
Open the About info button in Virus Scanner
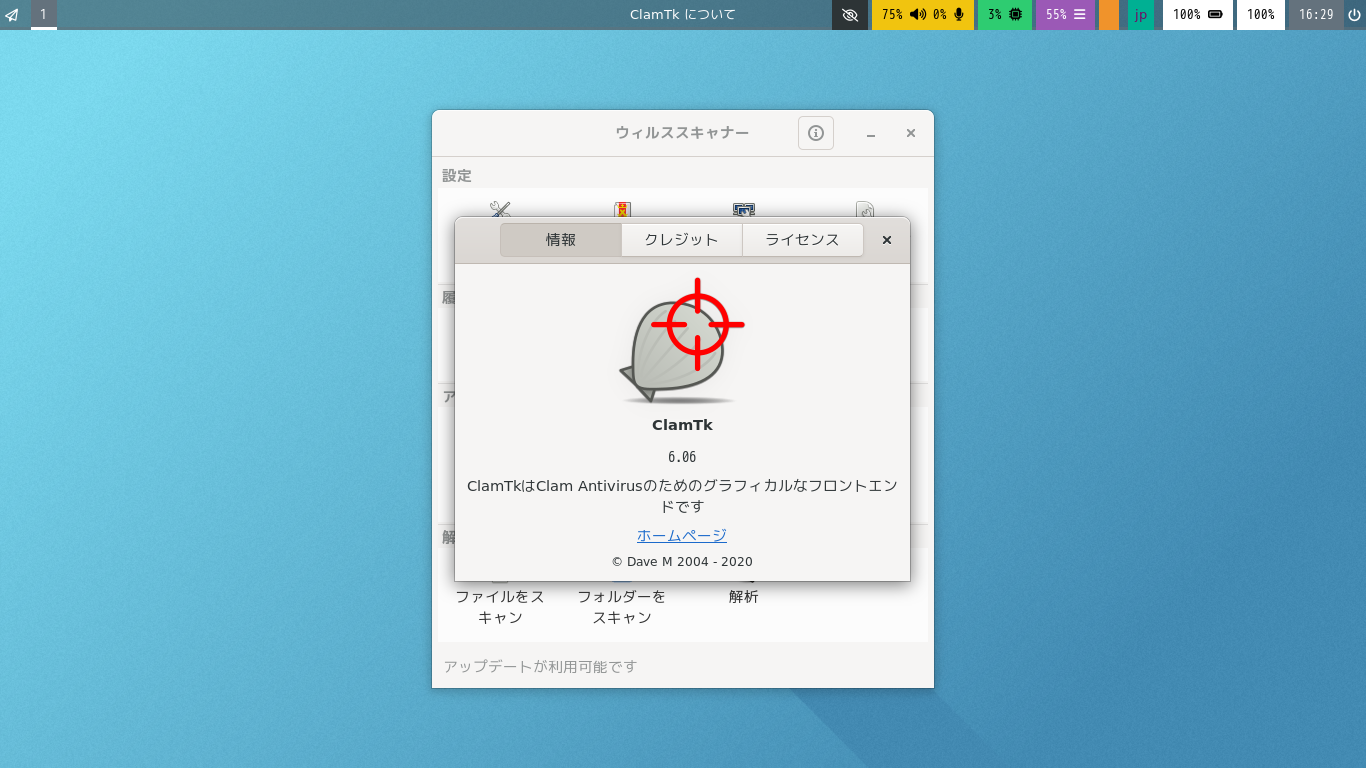816,133
